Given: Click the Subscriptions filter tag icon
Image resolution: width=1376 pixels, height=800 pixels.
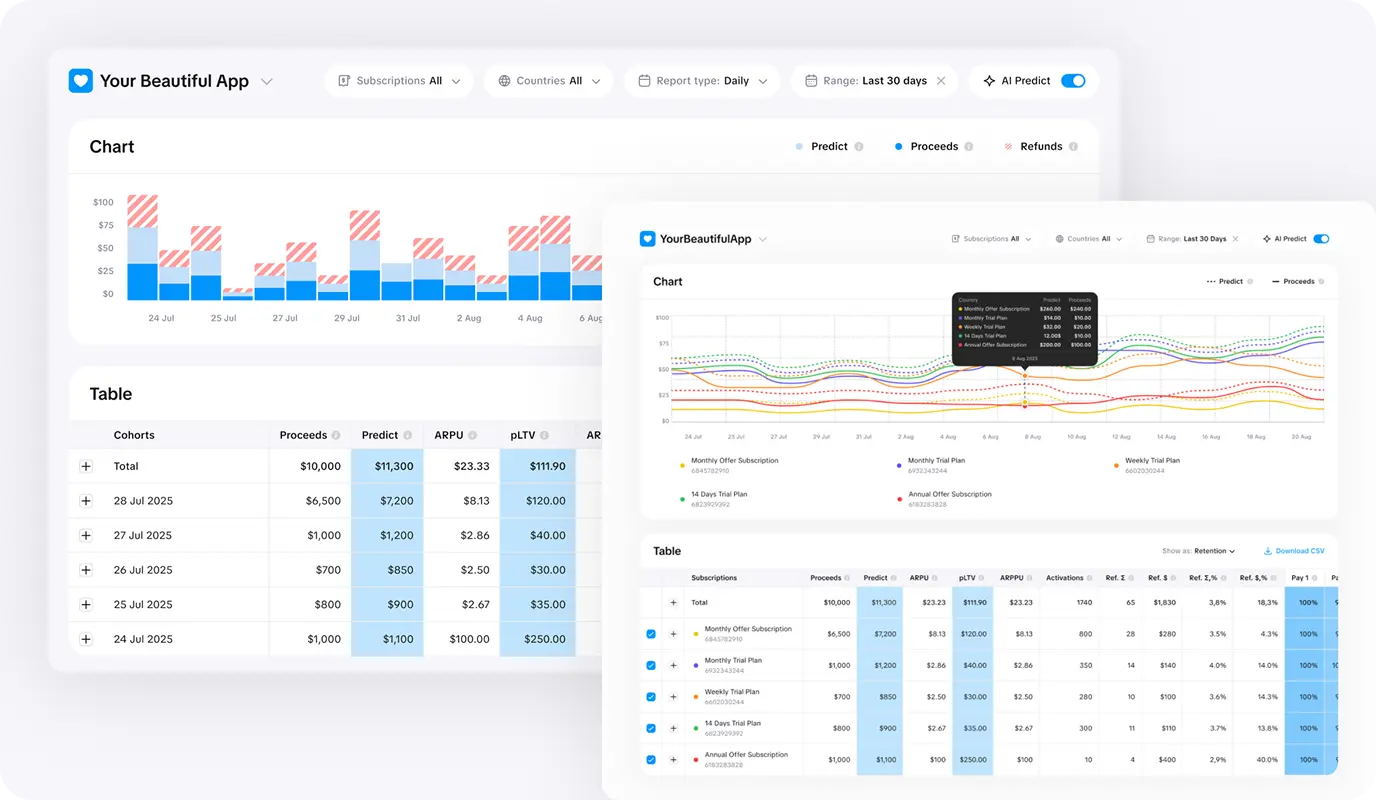Looking at the screenshot, I should (344, 81).
